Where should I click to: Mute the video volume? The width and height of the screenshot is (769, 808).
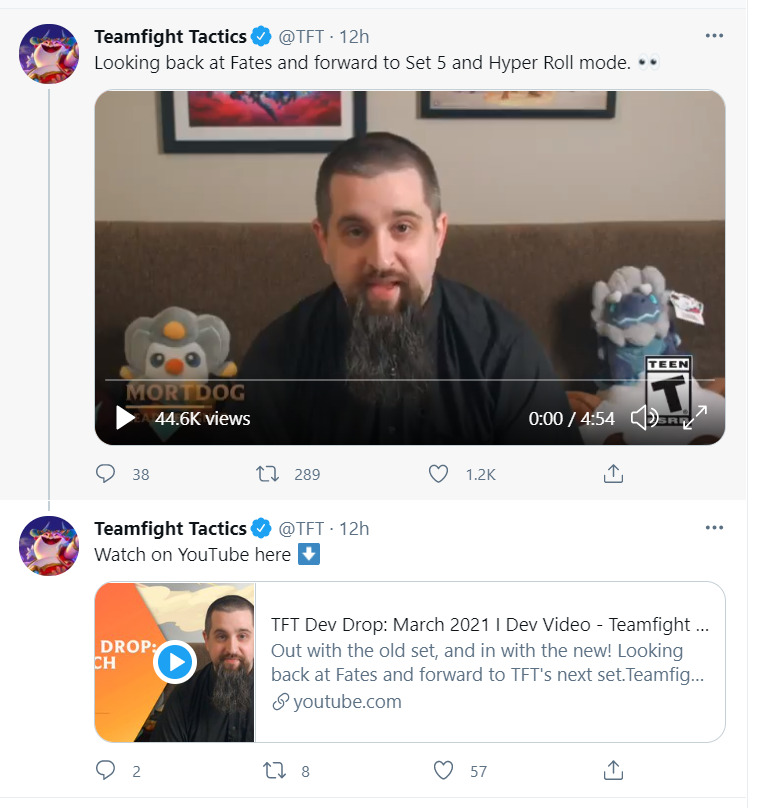click(645, 418)
